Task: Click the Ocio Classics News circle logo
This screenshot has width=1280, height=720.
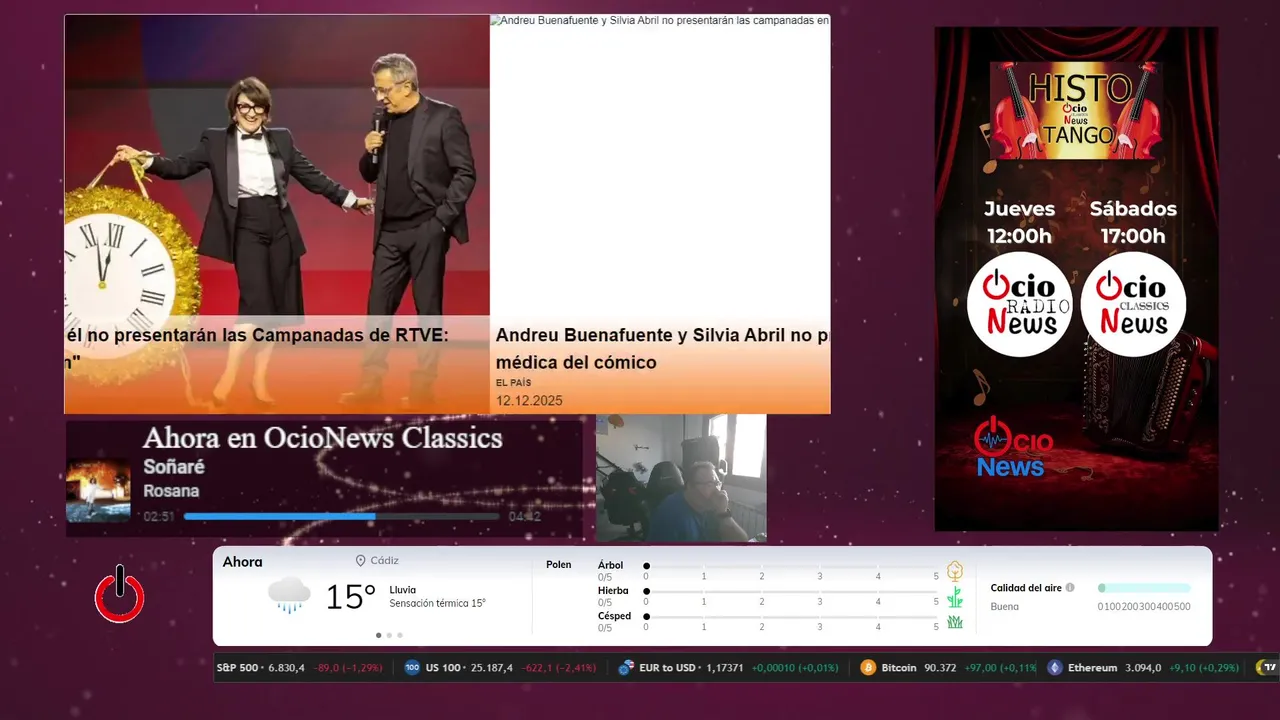Action: click(x=1133, y=304)
